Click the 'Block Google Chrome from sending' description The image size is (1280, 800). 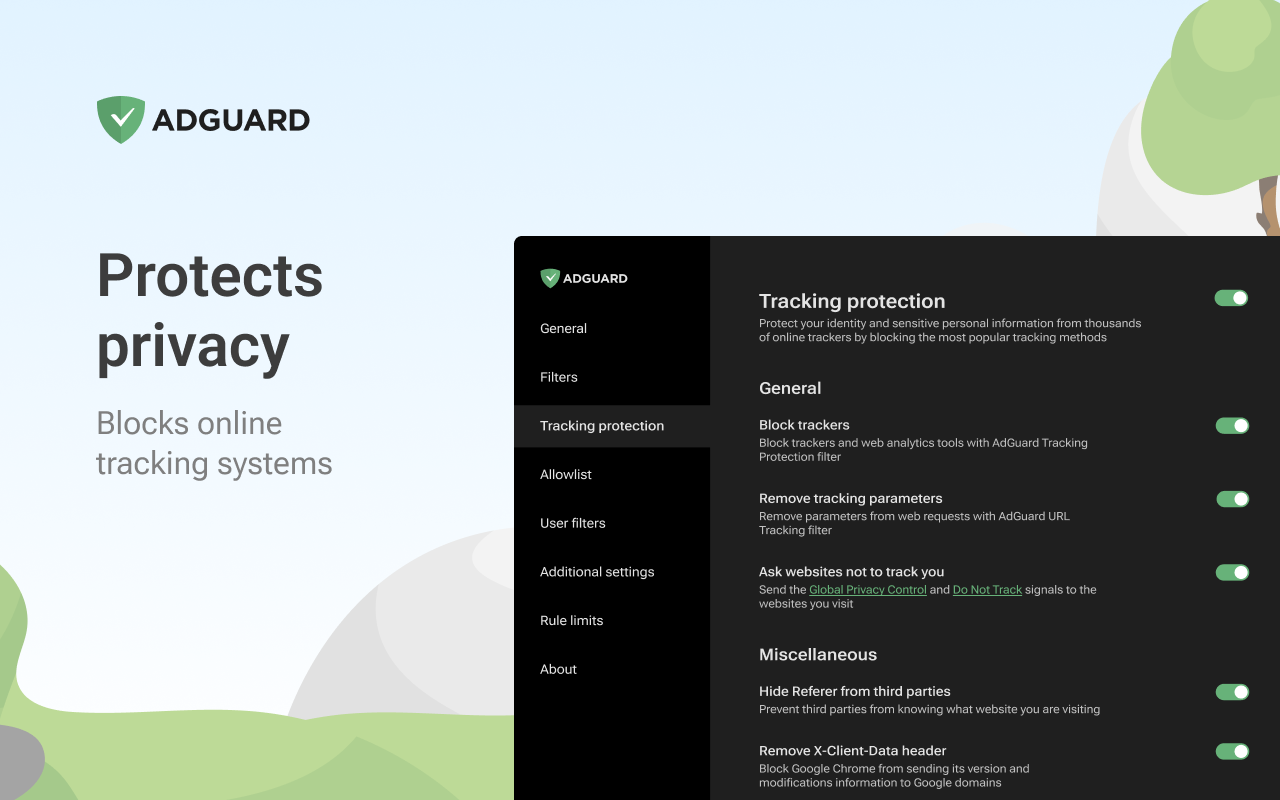click(x=894, y=776)
